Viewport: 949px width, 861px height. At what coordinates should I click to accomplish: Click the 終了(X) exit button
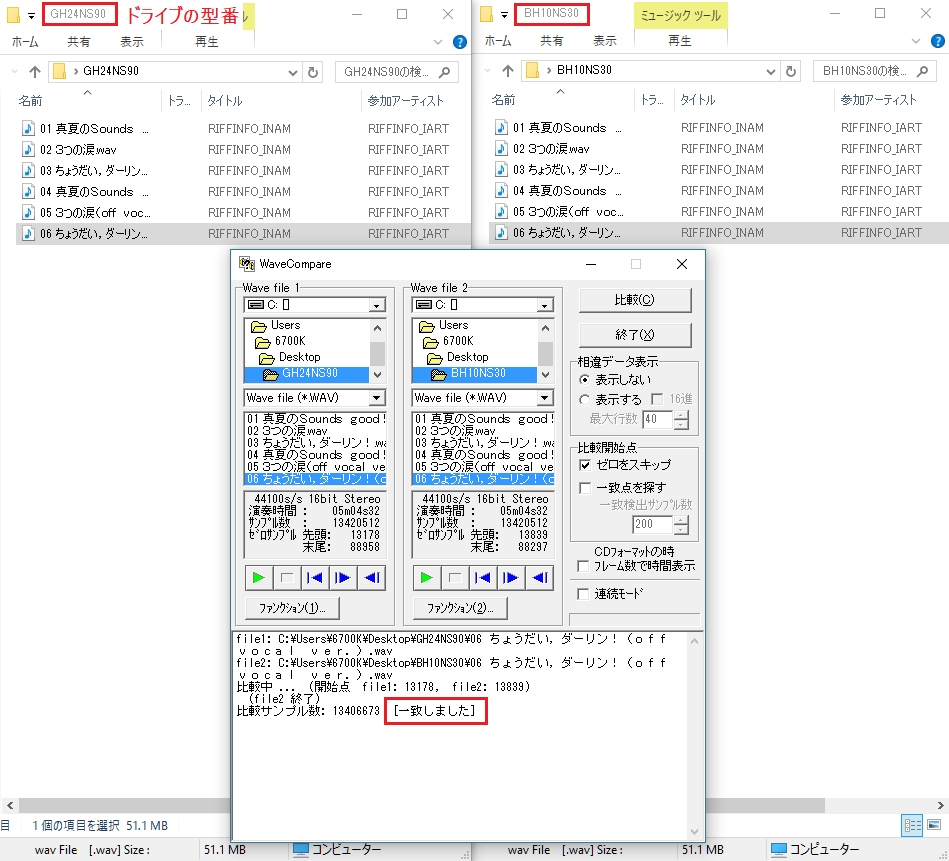635,335
